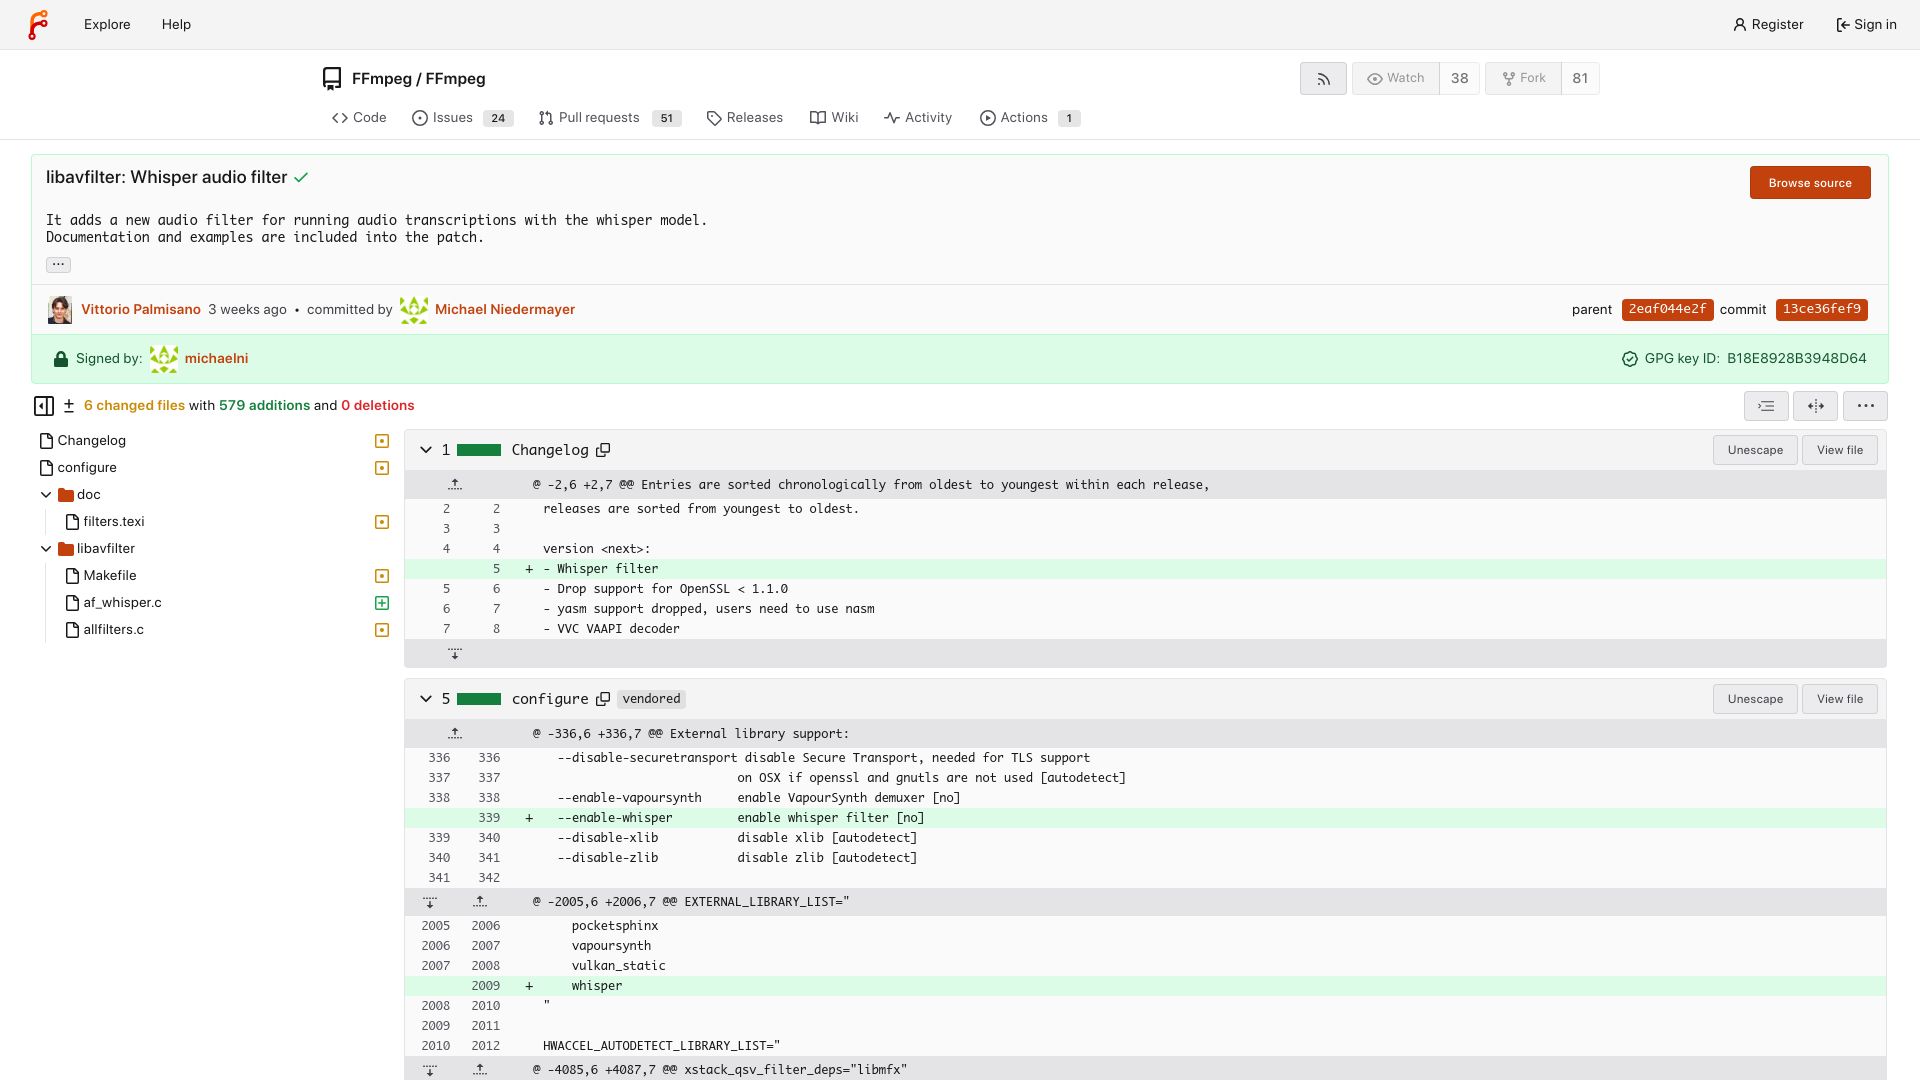Open the Activity tab
This screenshot has width=1920, height=1080.
click(x=918, y=118)
